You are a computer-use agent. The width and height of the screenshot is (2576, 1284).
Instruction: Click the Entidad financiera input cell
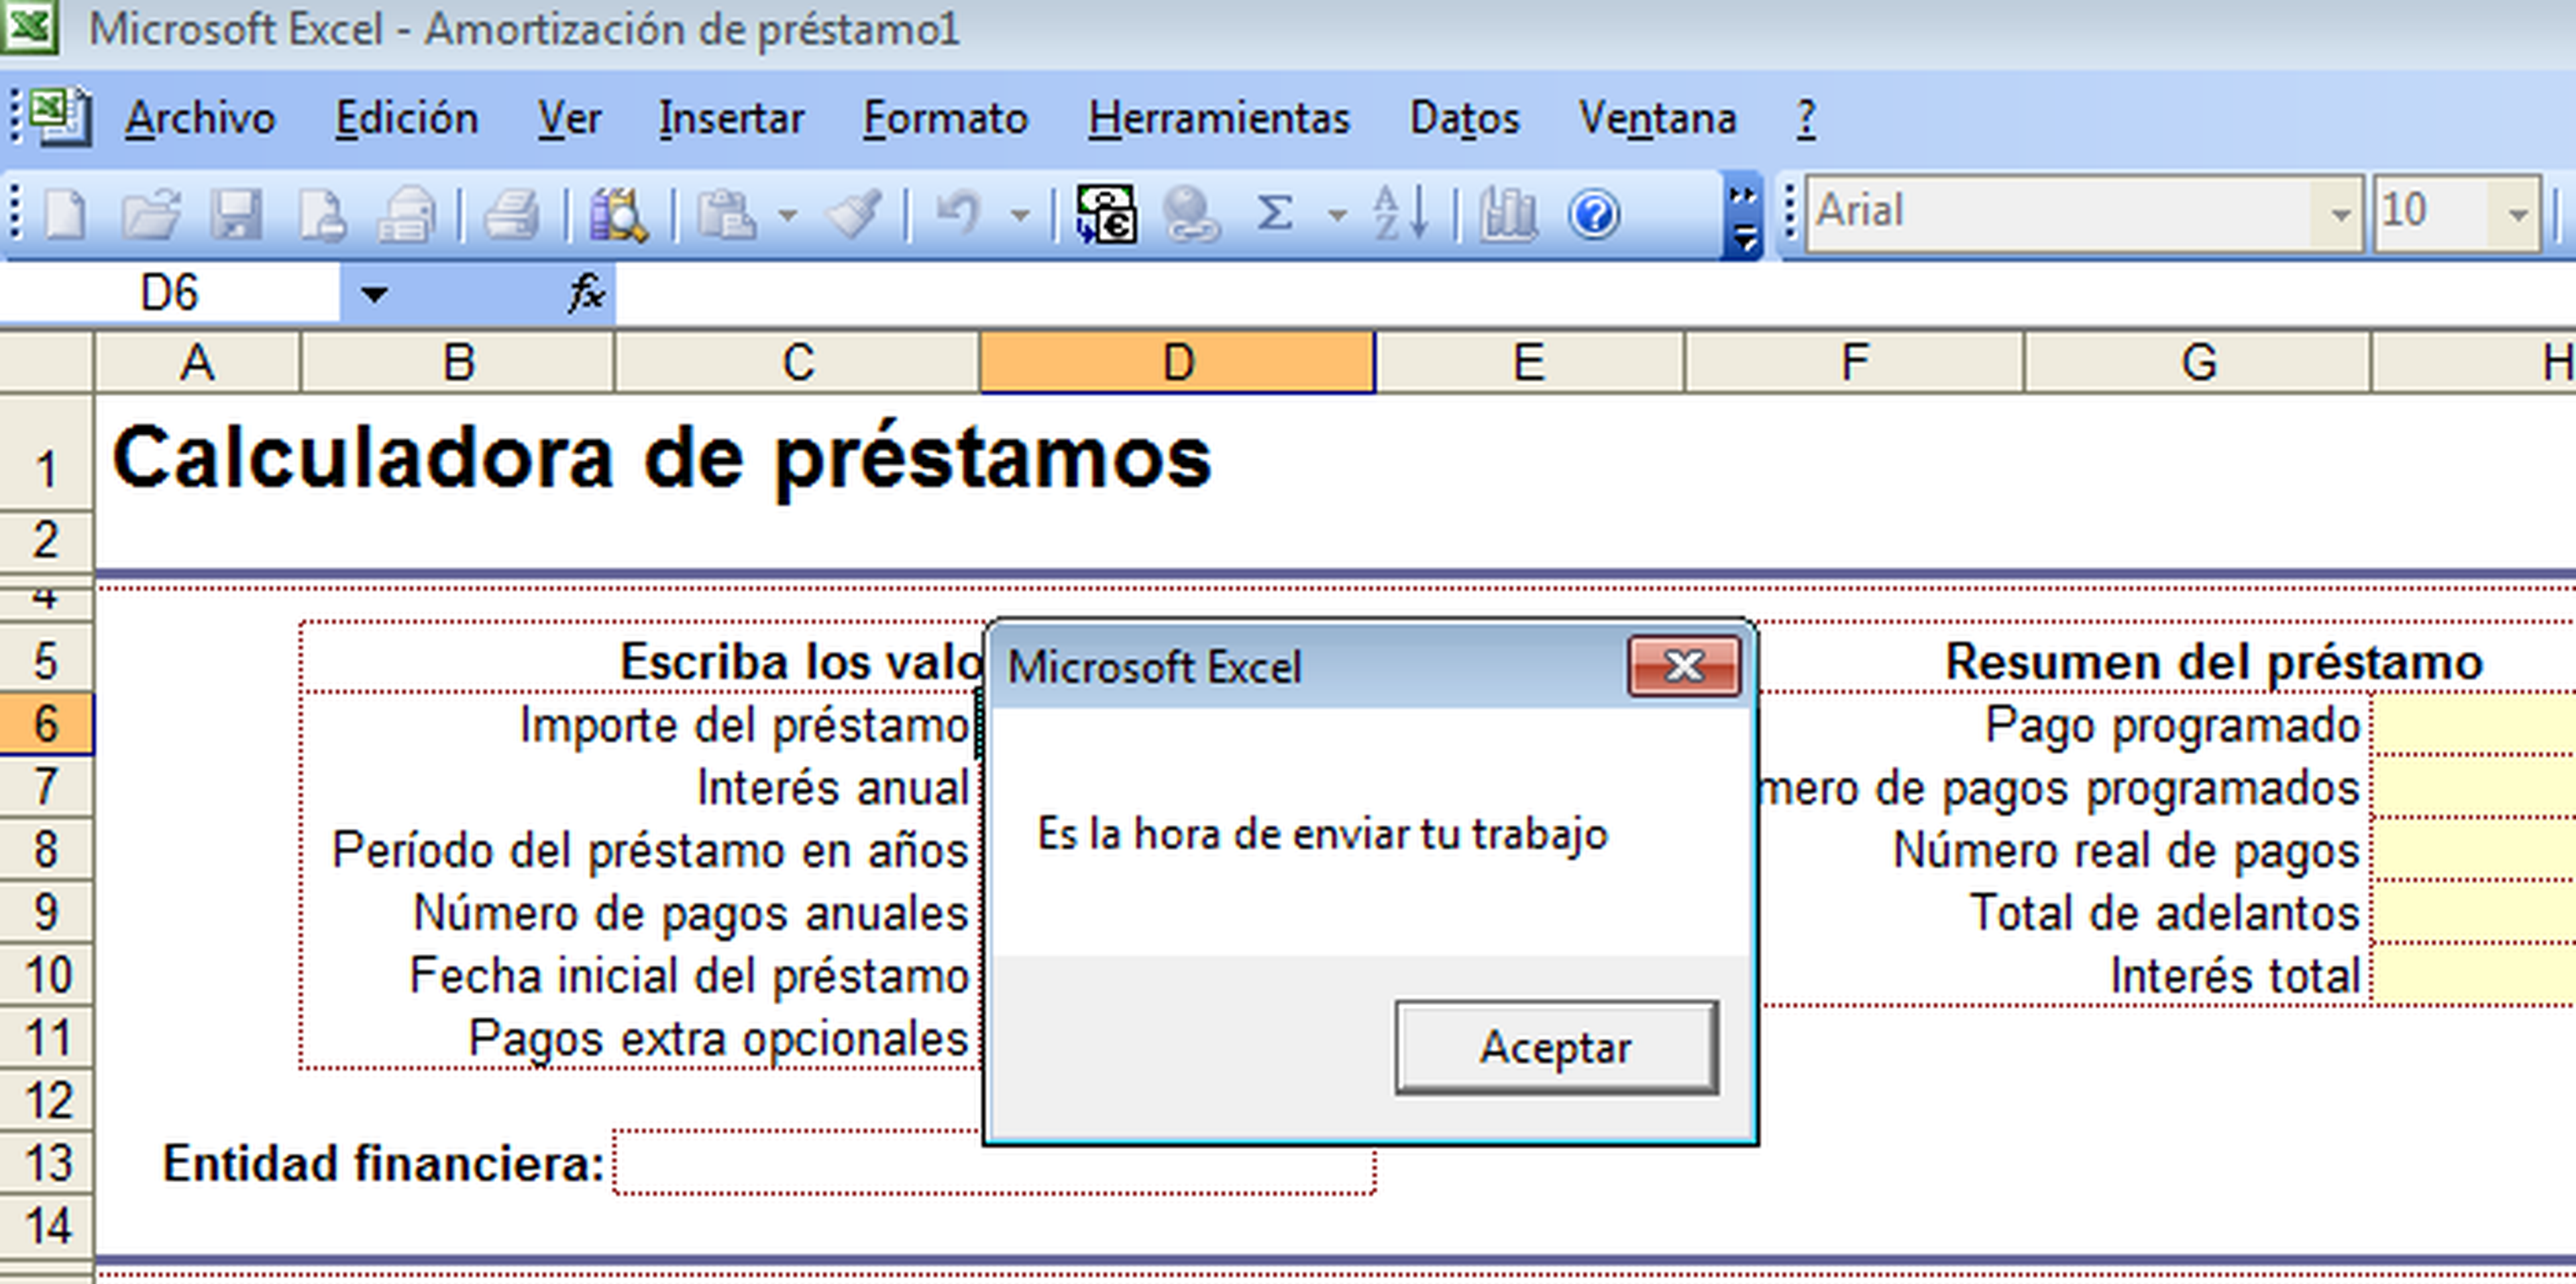(x=995, y=1163)
